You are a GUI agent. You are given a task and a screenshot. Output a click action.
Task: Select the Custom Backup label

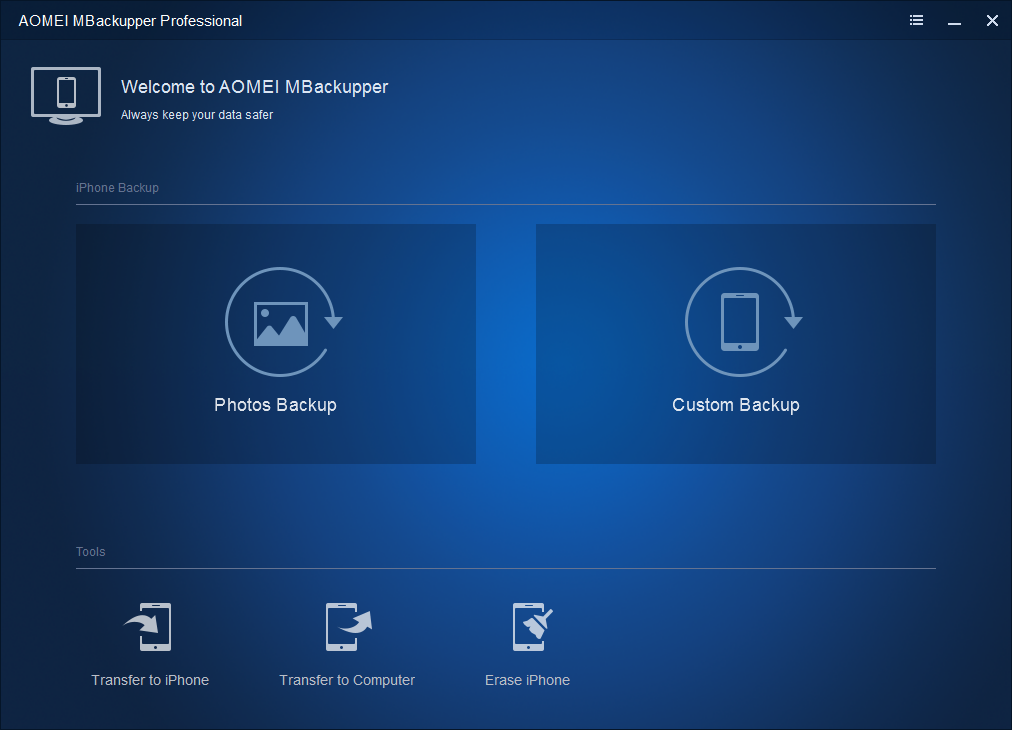click(x=736, y=405)
